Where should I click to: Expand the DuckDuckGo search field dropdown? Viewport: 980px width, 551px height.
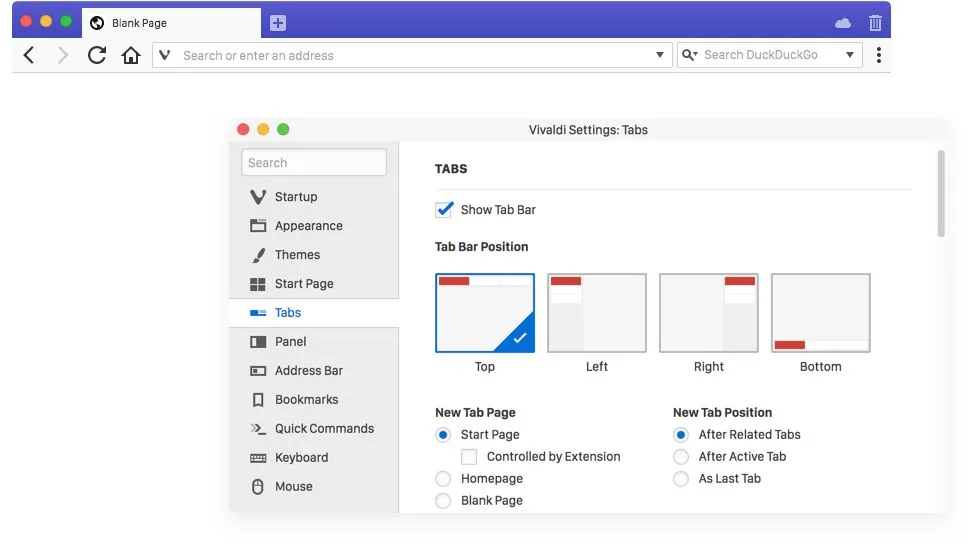click(x=850, y=55)
